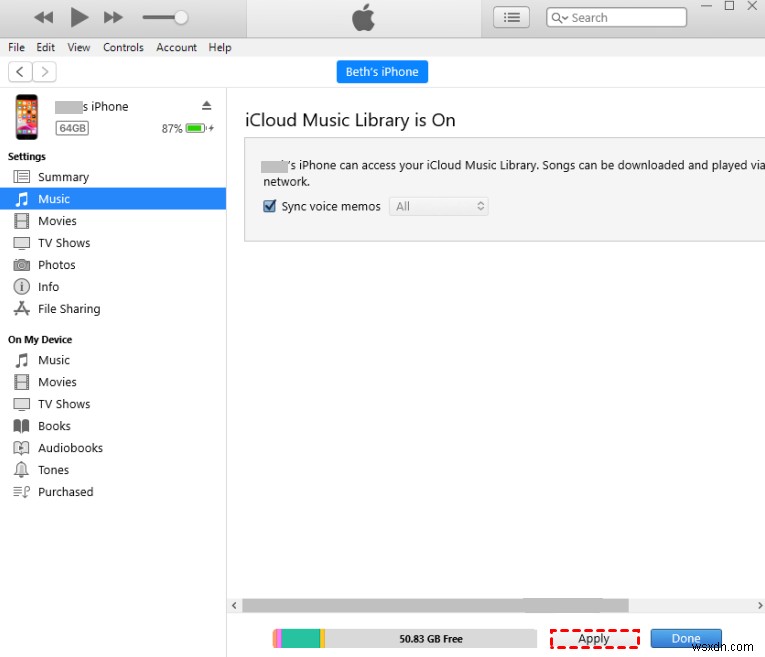Screen dimensions: 765x657
Task: Open the Edit menu
Action: click(45, 47)
